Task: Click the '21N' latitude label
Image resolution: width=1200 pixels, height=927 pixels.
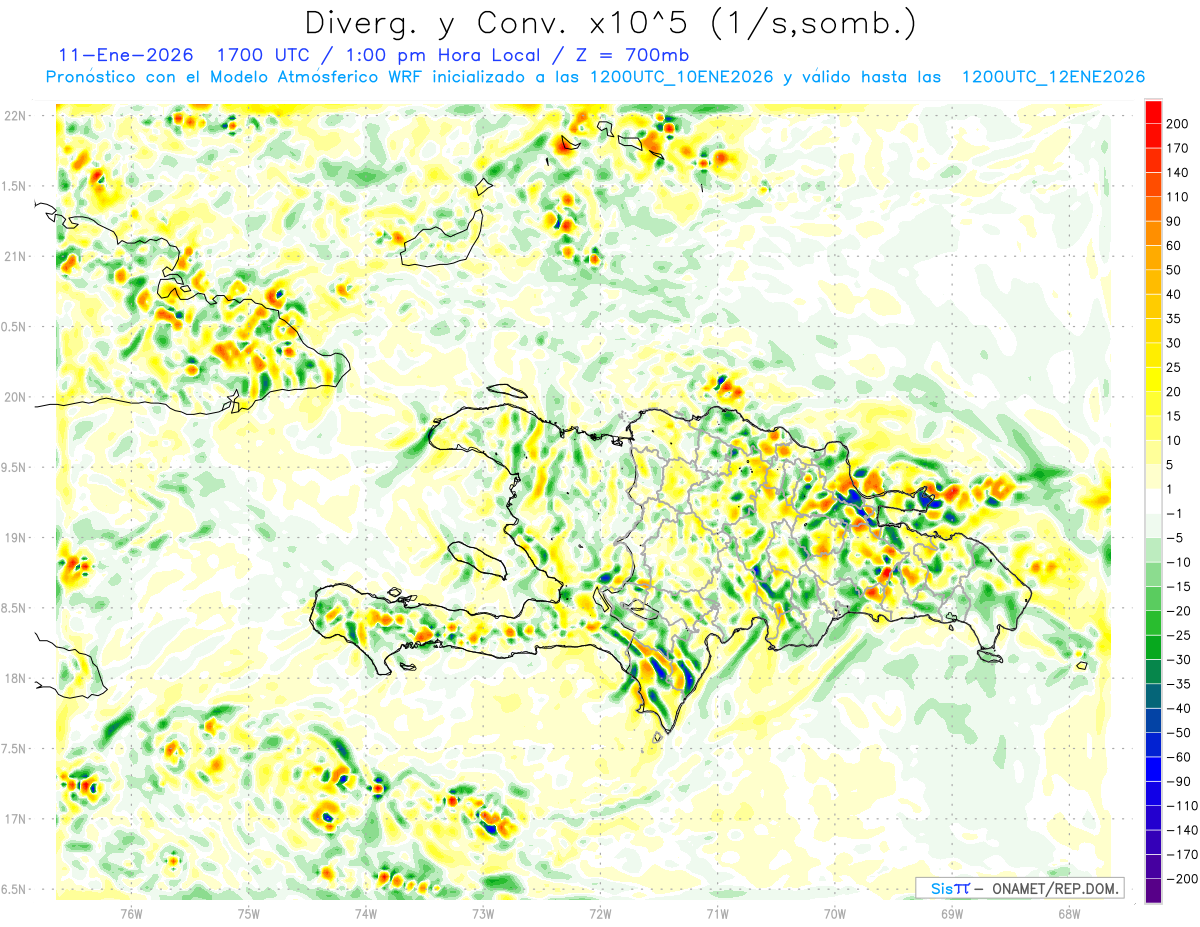Action: [x=15, y=256]
